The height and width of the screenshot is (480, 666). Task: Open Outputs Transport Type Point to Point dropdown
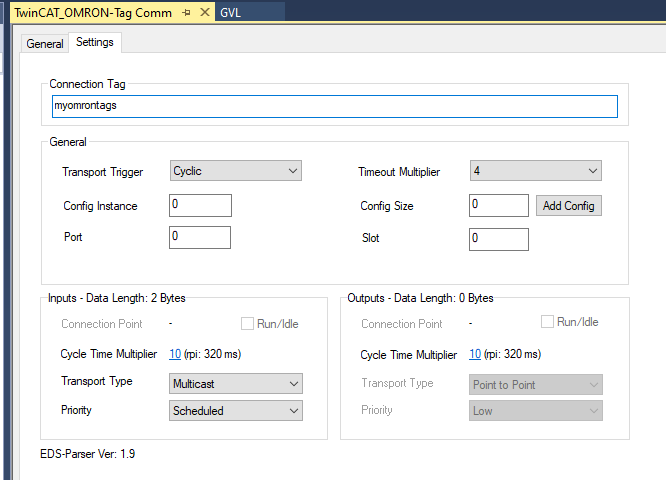[536, 384]
